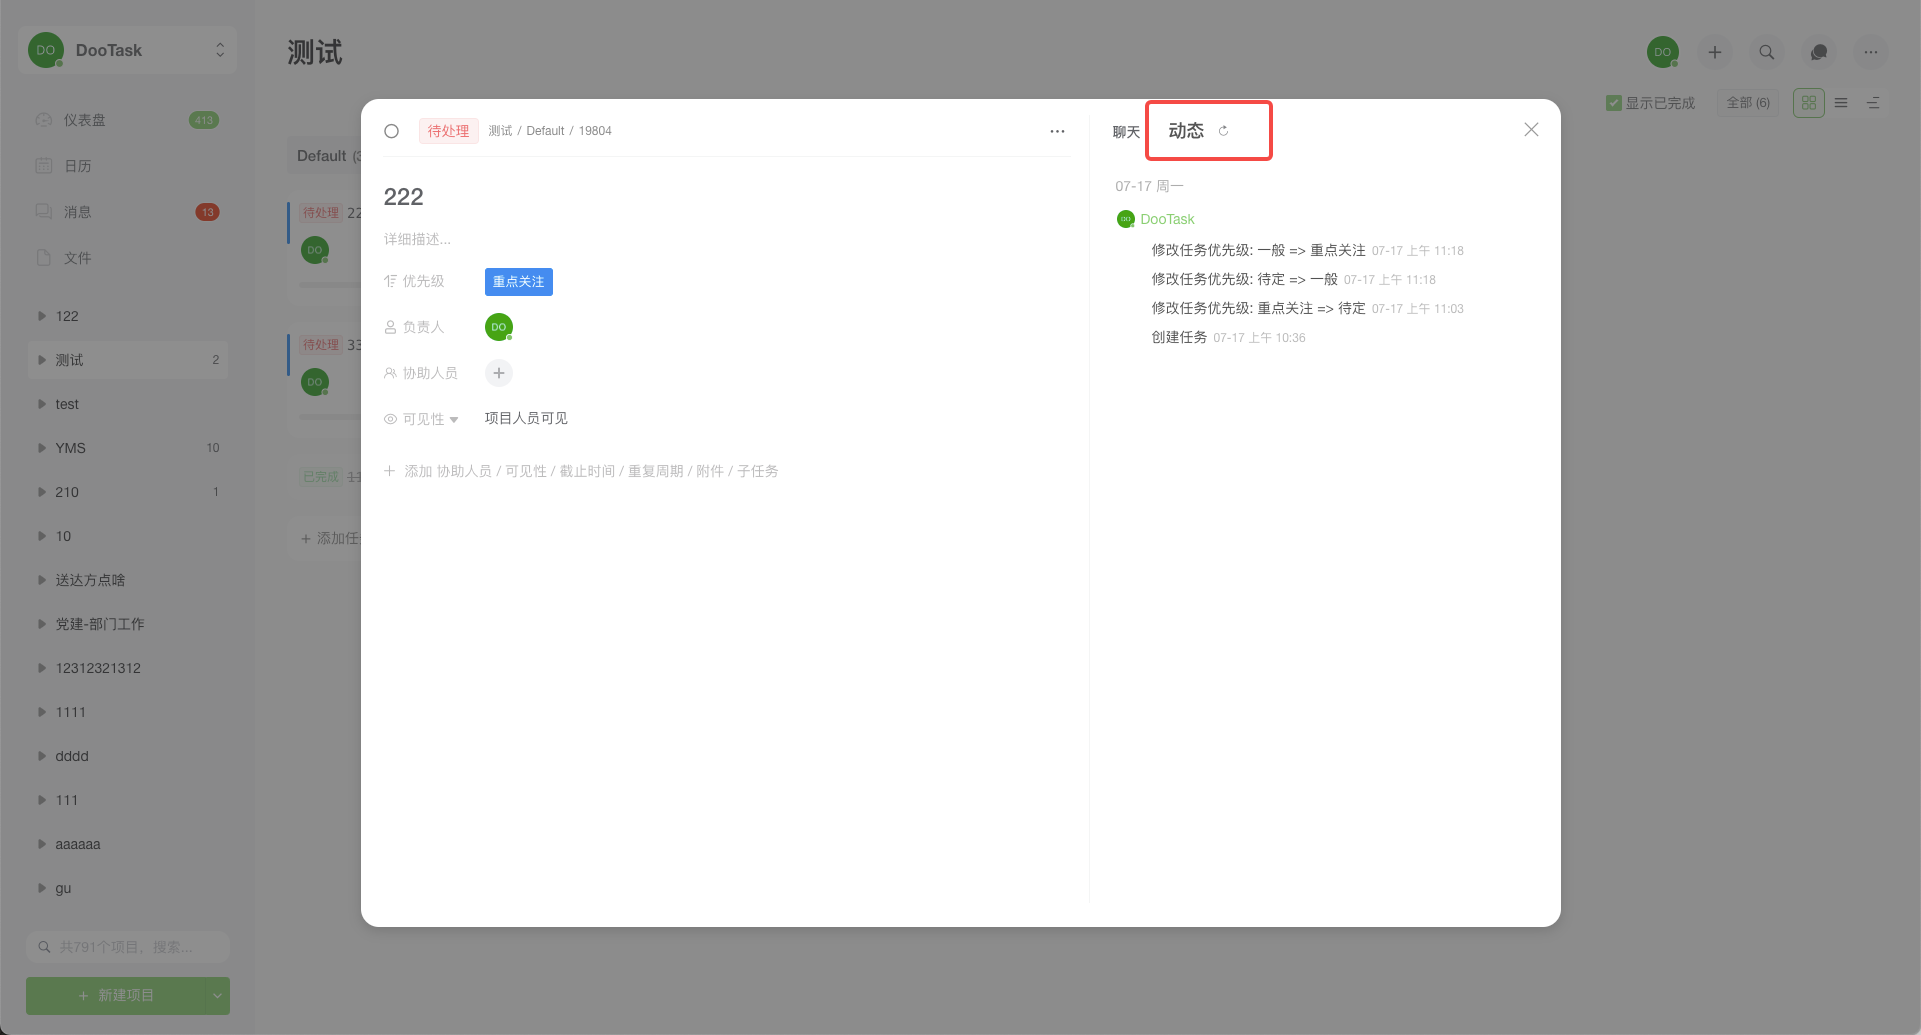The width and height of the screenshot is (1921, 1035).
Task: Uncheck the 显示已完成 checkbox
Action: (1613, 102)
